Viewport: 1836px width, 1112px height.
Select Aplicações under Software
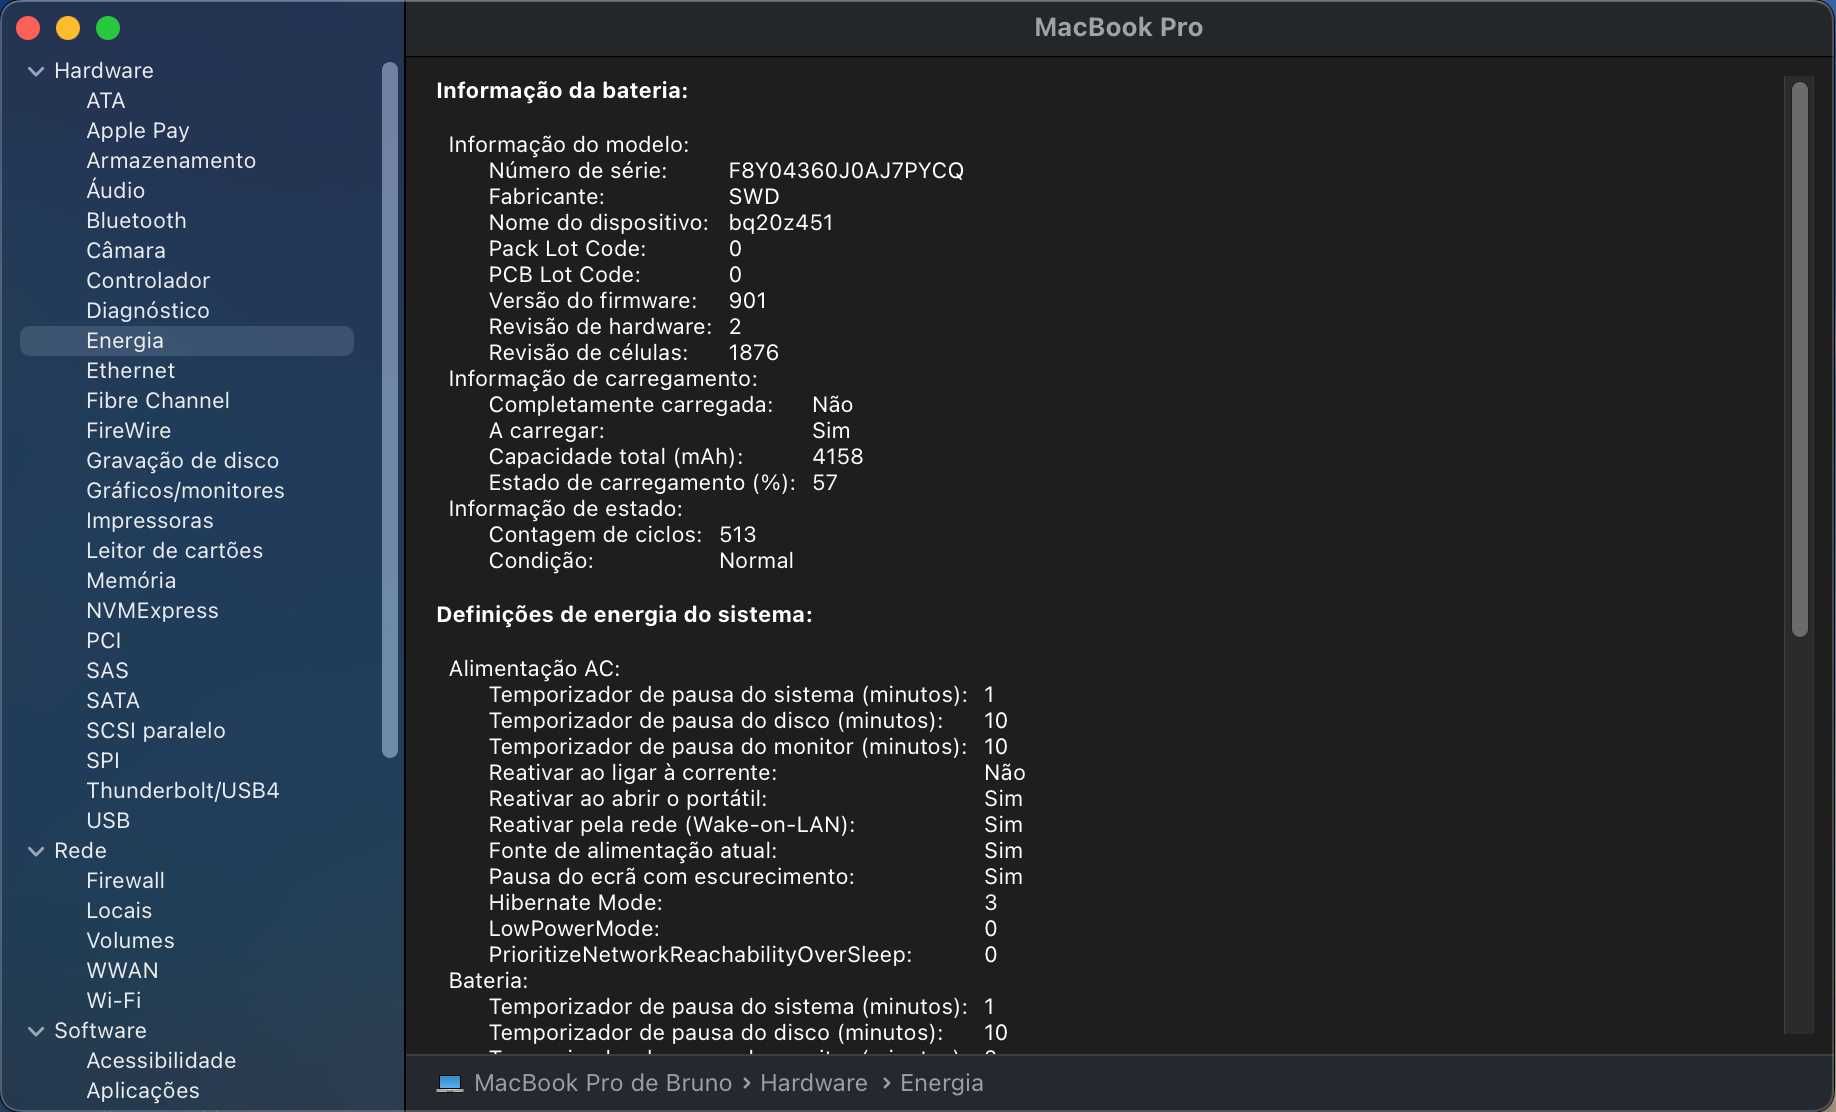click(x=143, y=1091)
